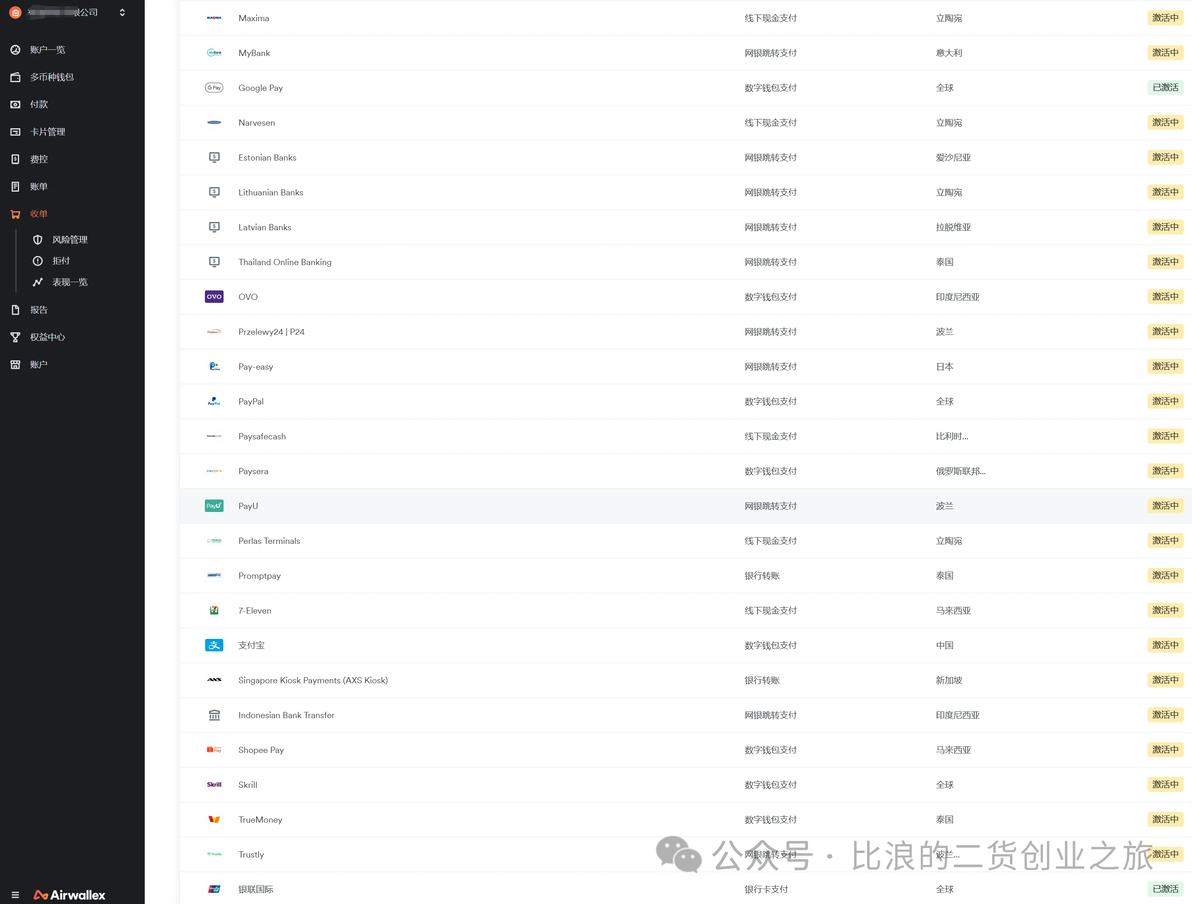Open the Promptpay row

[x=686, y=576]
